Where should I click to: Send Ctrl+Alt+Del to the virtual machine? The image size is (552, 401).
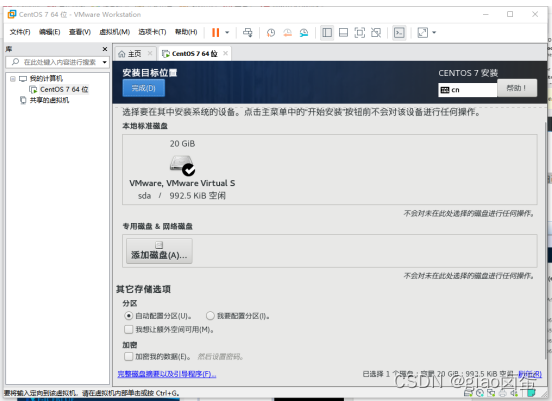247,32
